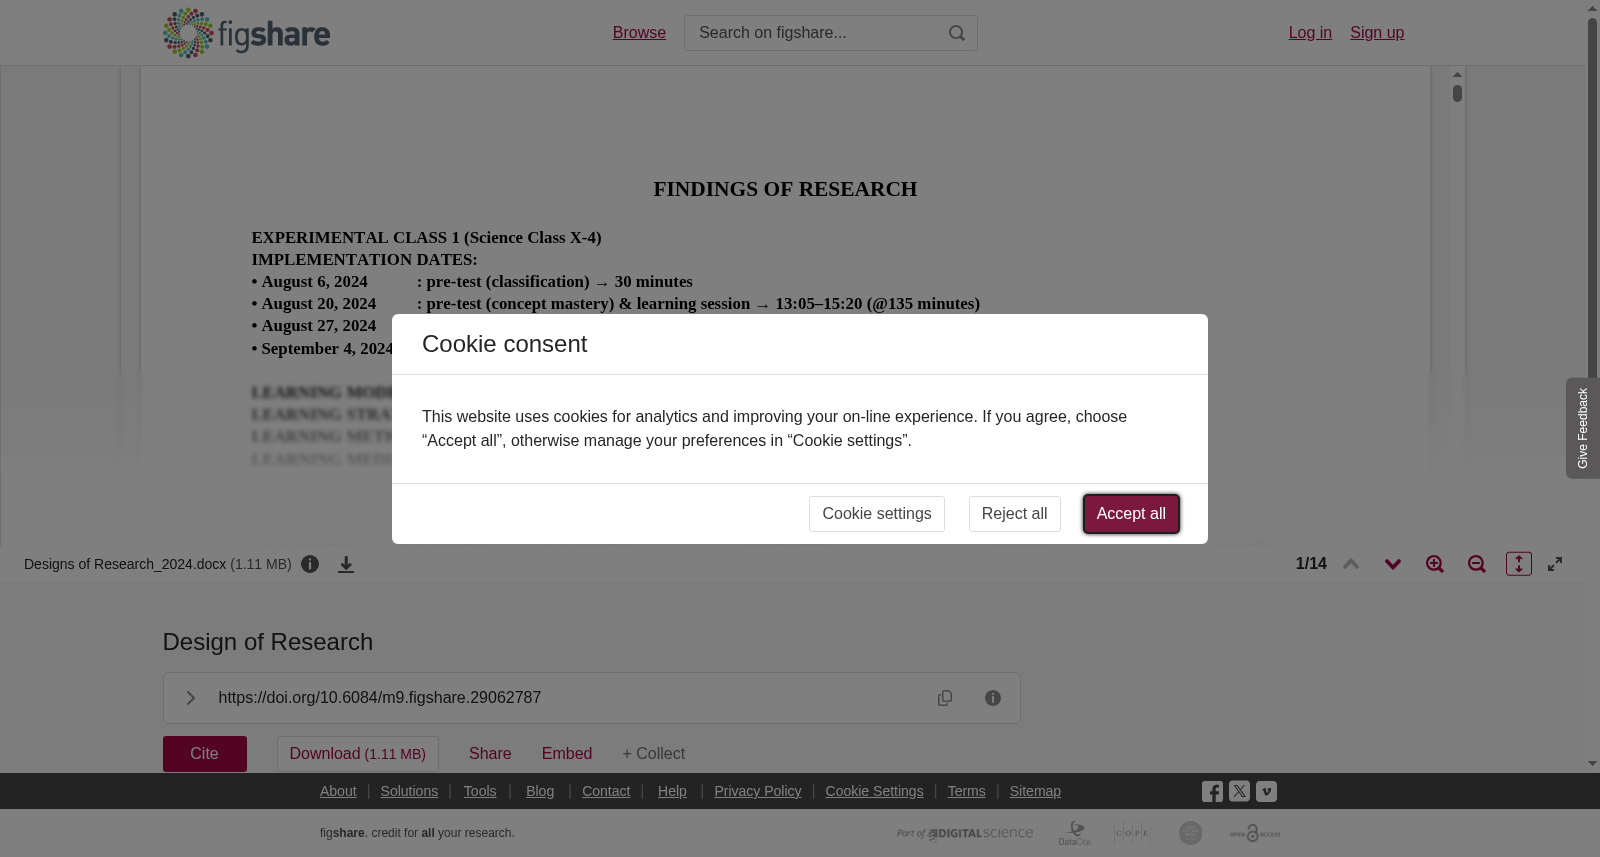Go to next page arrow in viewer
Viewport: 1600px width, 857px height.
(1393, 564)
